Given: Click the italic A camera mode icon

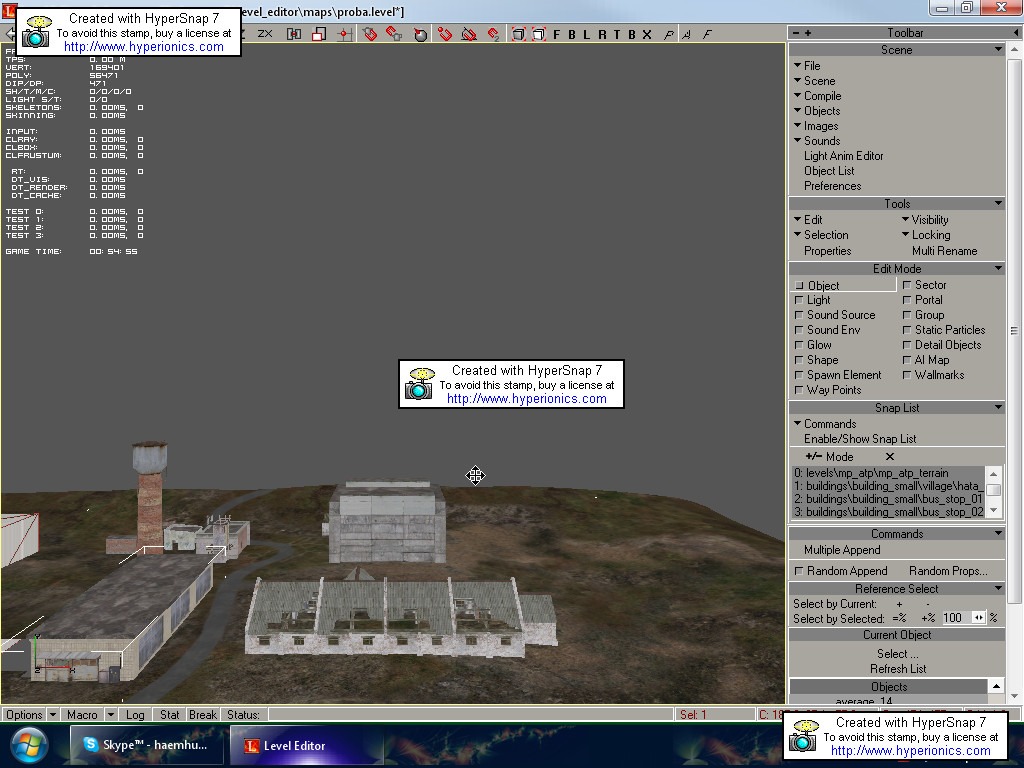Looking at the screenshot, I should click(686, 35).
